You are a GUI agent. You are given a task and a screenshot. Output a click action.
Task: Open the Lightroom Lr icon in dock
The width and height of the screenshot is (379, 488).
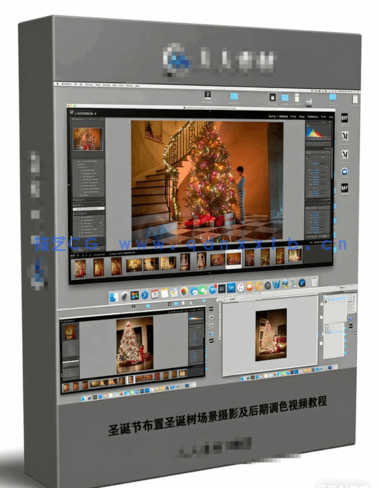[222, 289]
